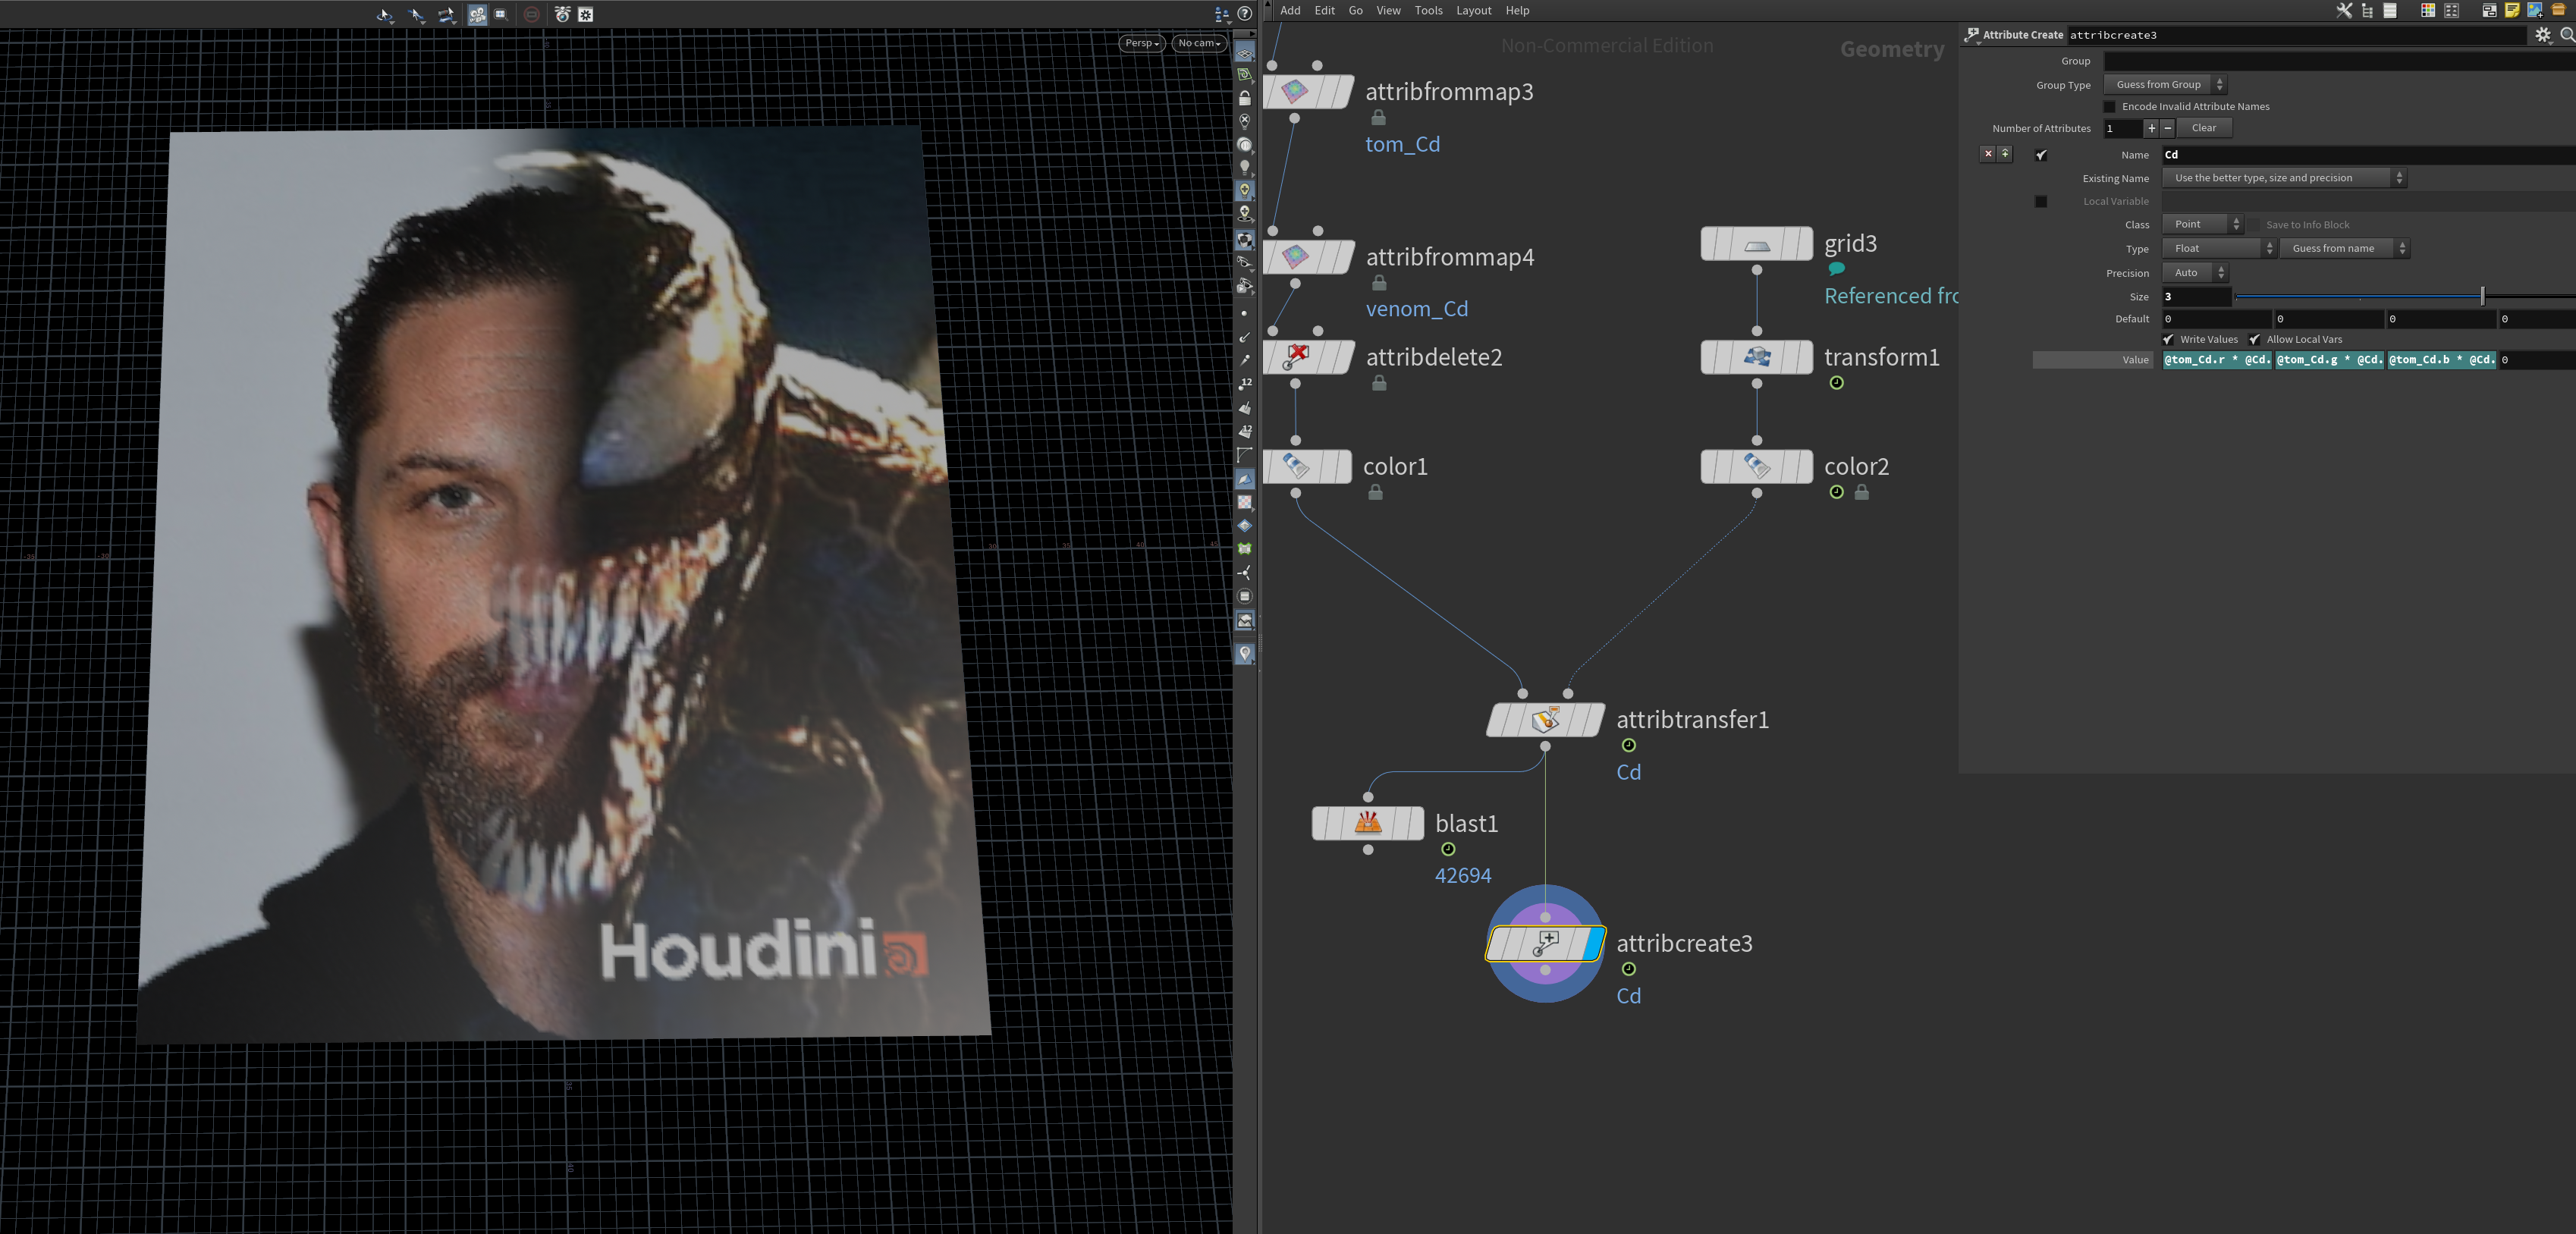Toggle the attribute enable checkbox beside Name
This screenshot has width=2576, height=1234.
pyautogui.click(x=2041, y=155)
